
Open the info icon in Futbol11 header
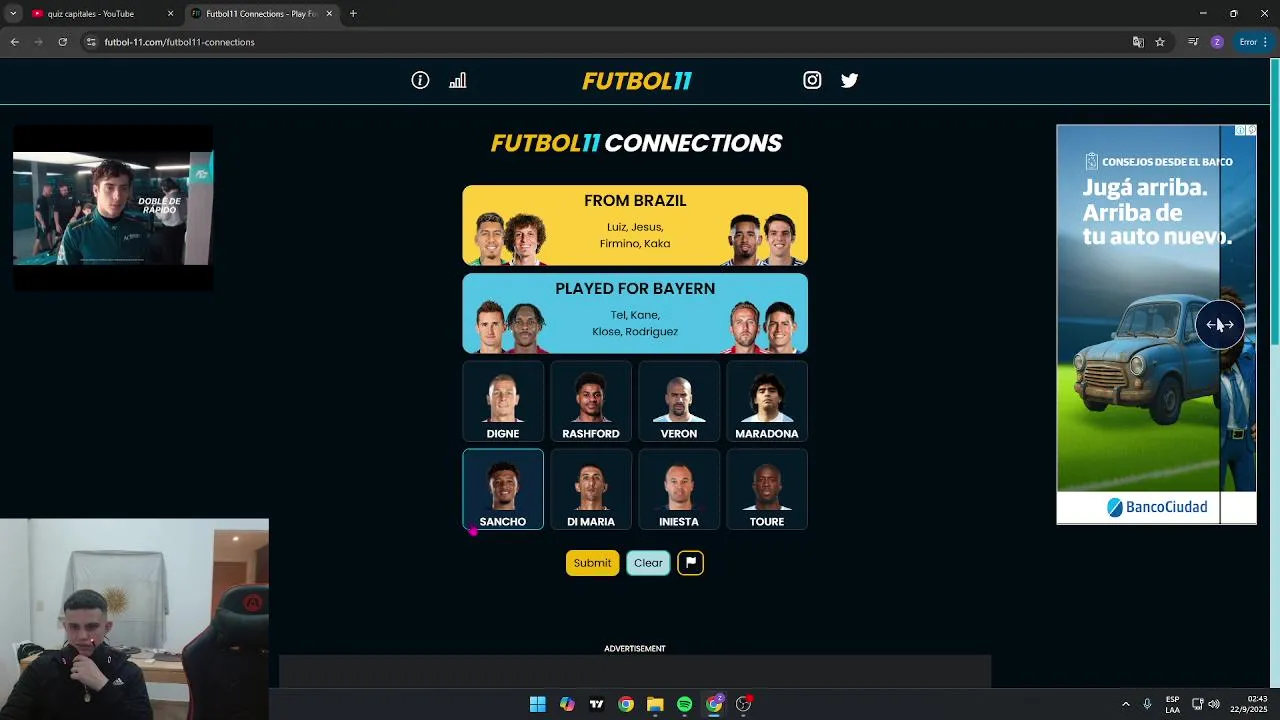click(x=420, y=81)
